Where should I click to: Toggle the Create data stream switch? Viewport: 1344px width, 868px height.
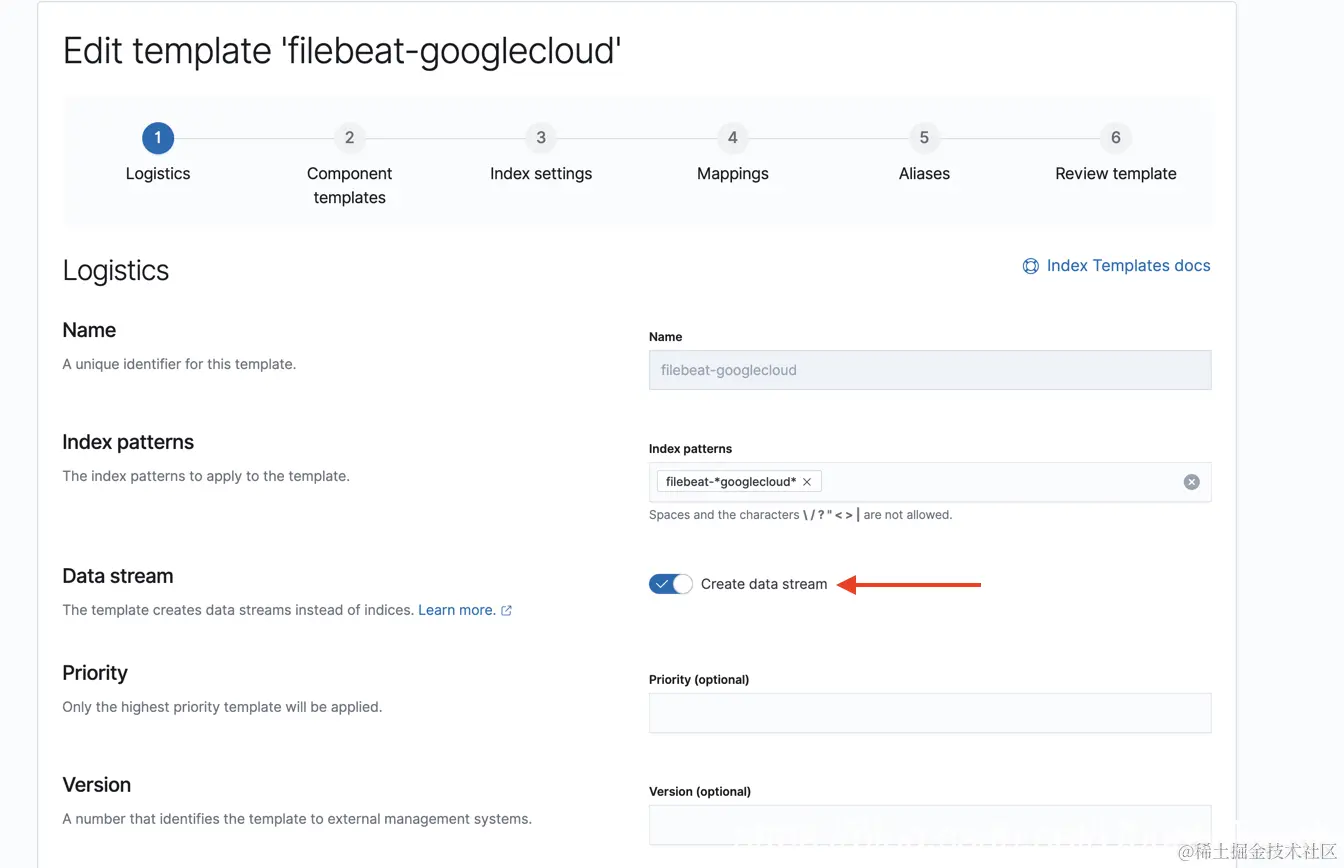(x=670, y=584)
